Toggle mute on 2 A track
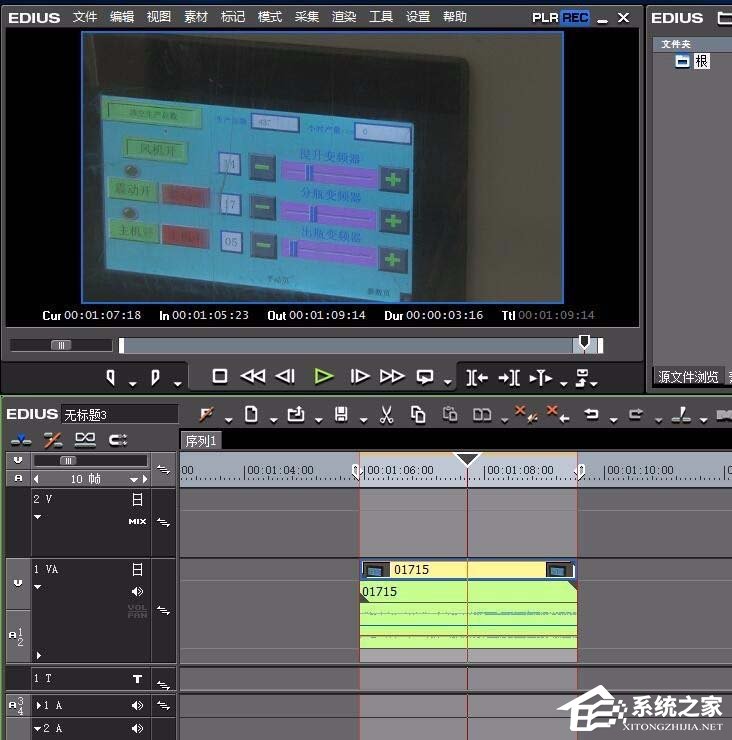 tap(137, 728)
